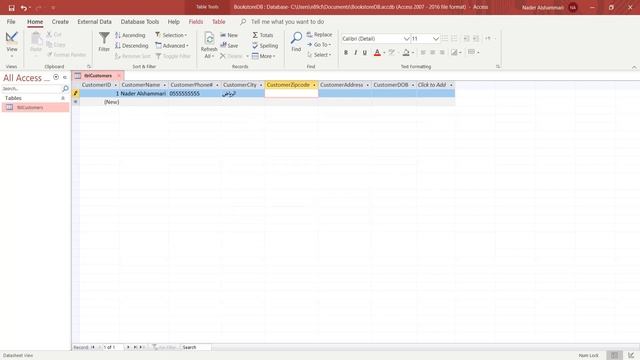Click the active CustomerZipcode cell
640x360 pixels.
pyautogui.click(x=291, y=93)
